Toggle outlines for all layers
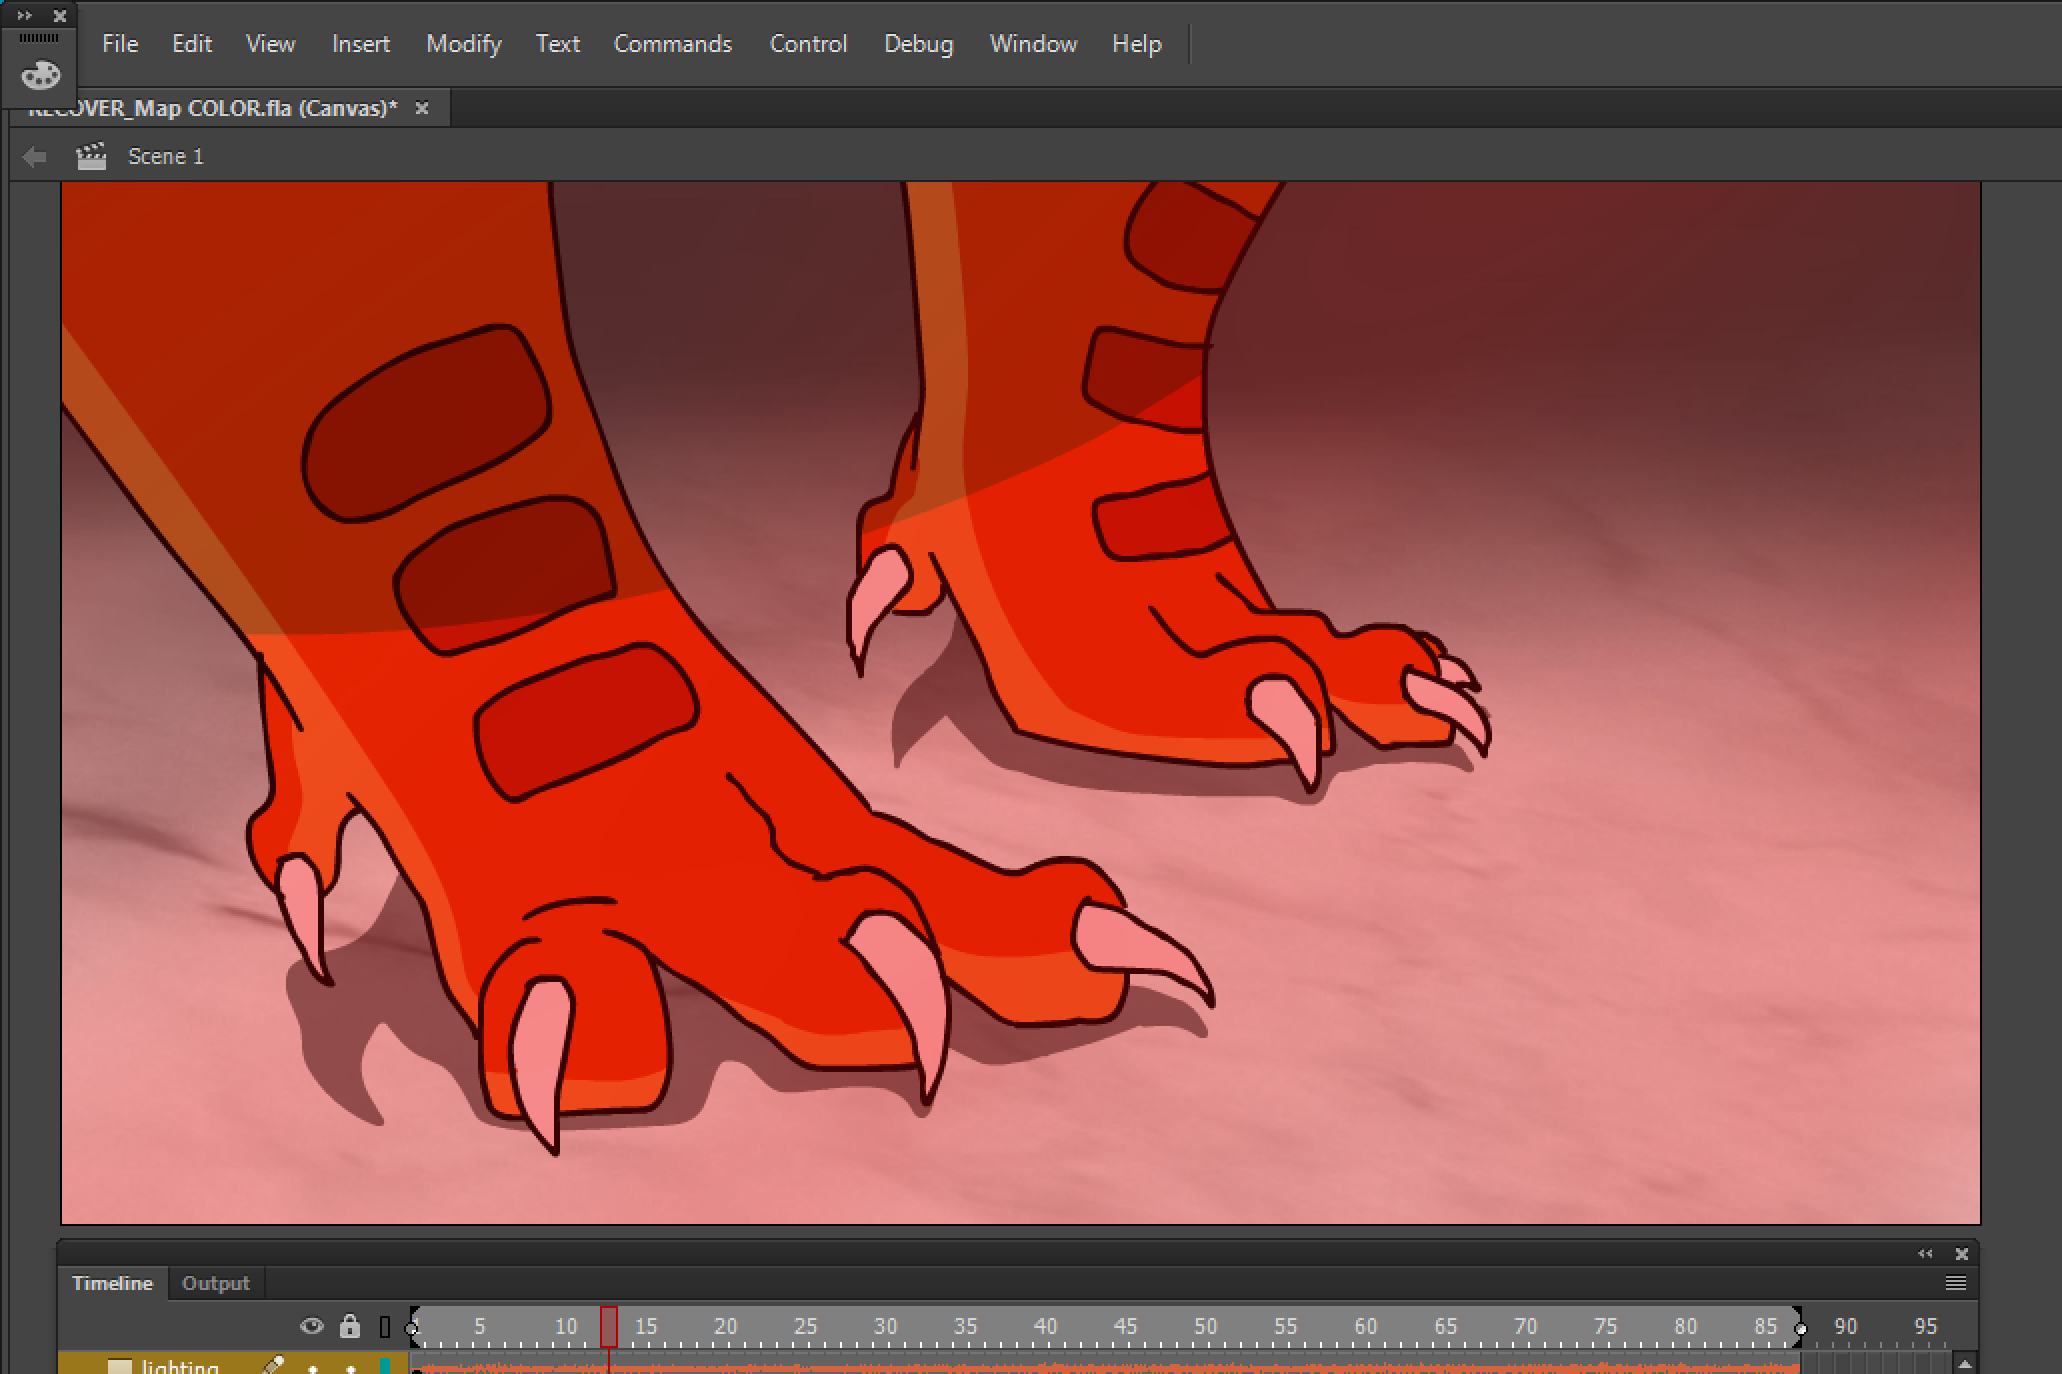2062x1374 pixels. [x=385, y=1327]
